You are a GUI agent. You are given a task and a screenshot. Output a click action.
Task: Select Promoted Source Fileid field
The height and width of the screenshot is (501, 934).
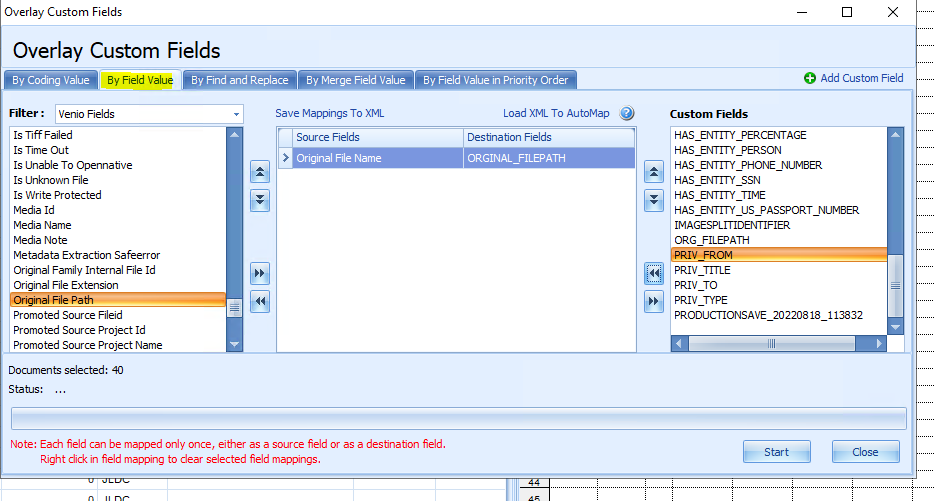118,315
